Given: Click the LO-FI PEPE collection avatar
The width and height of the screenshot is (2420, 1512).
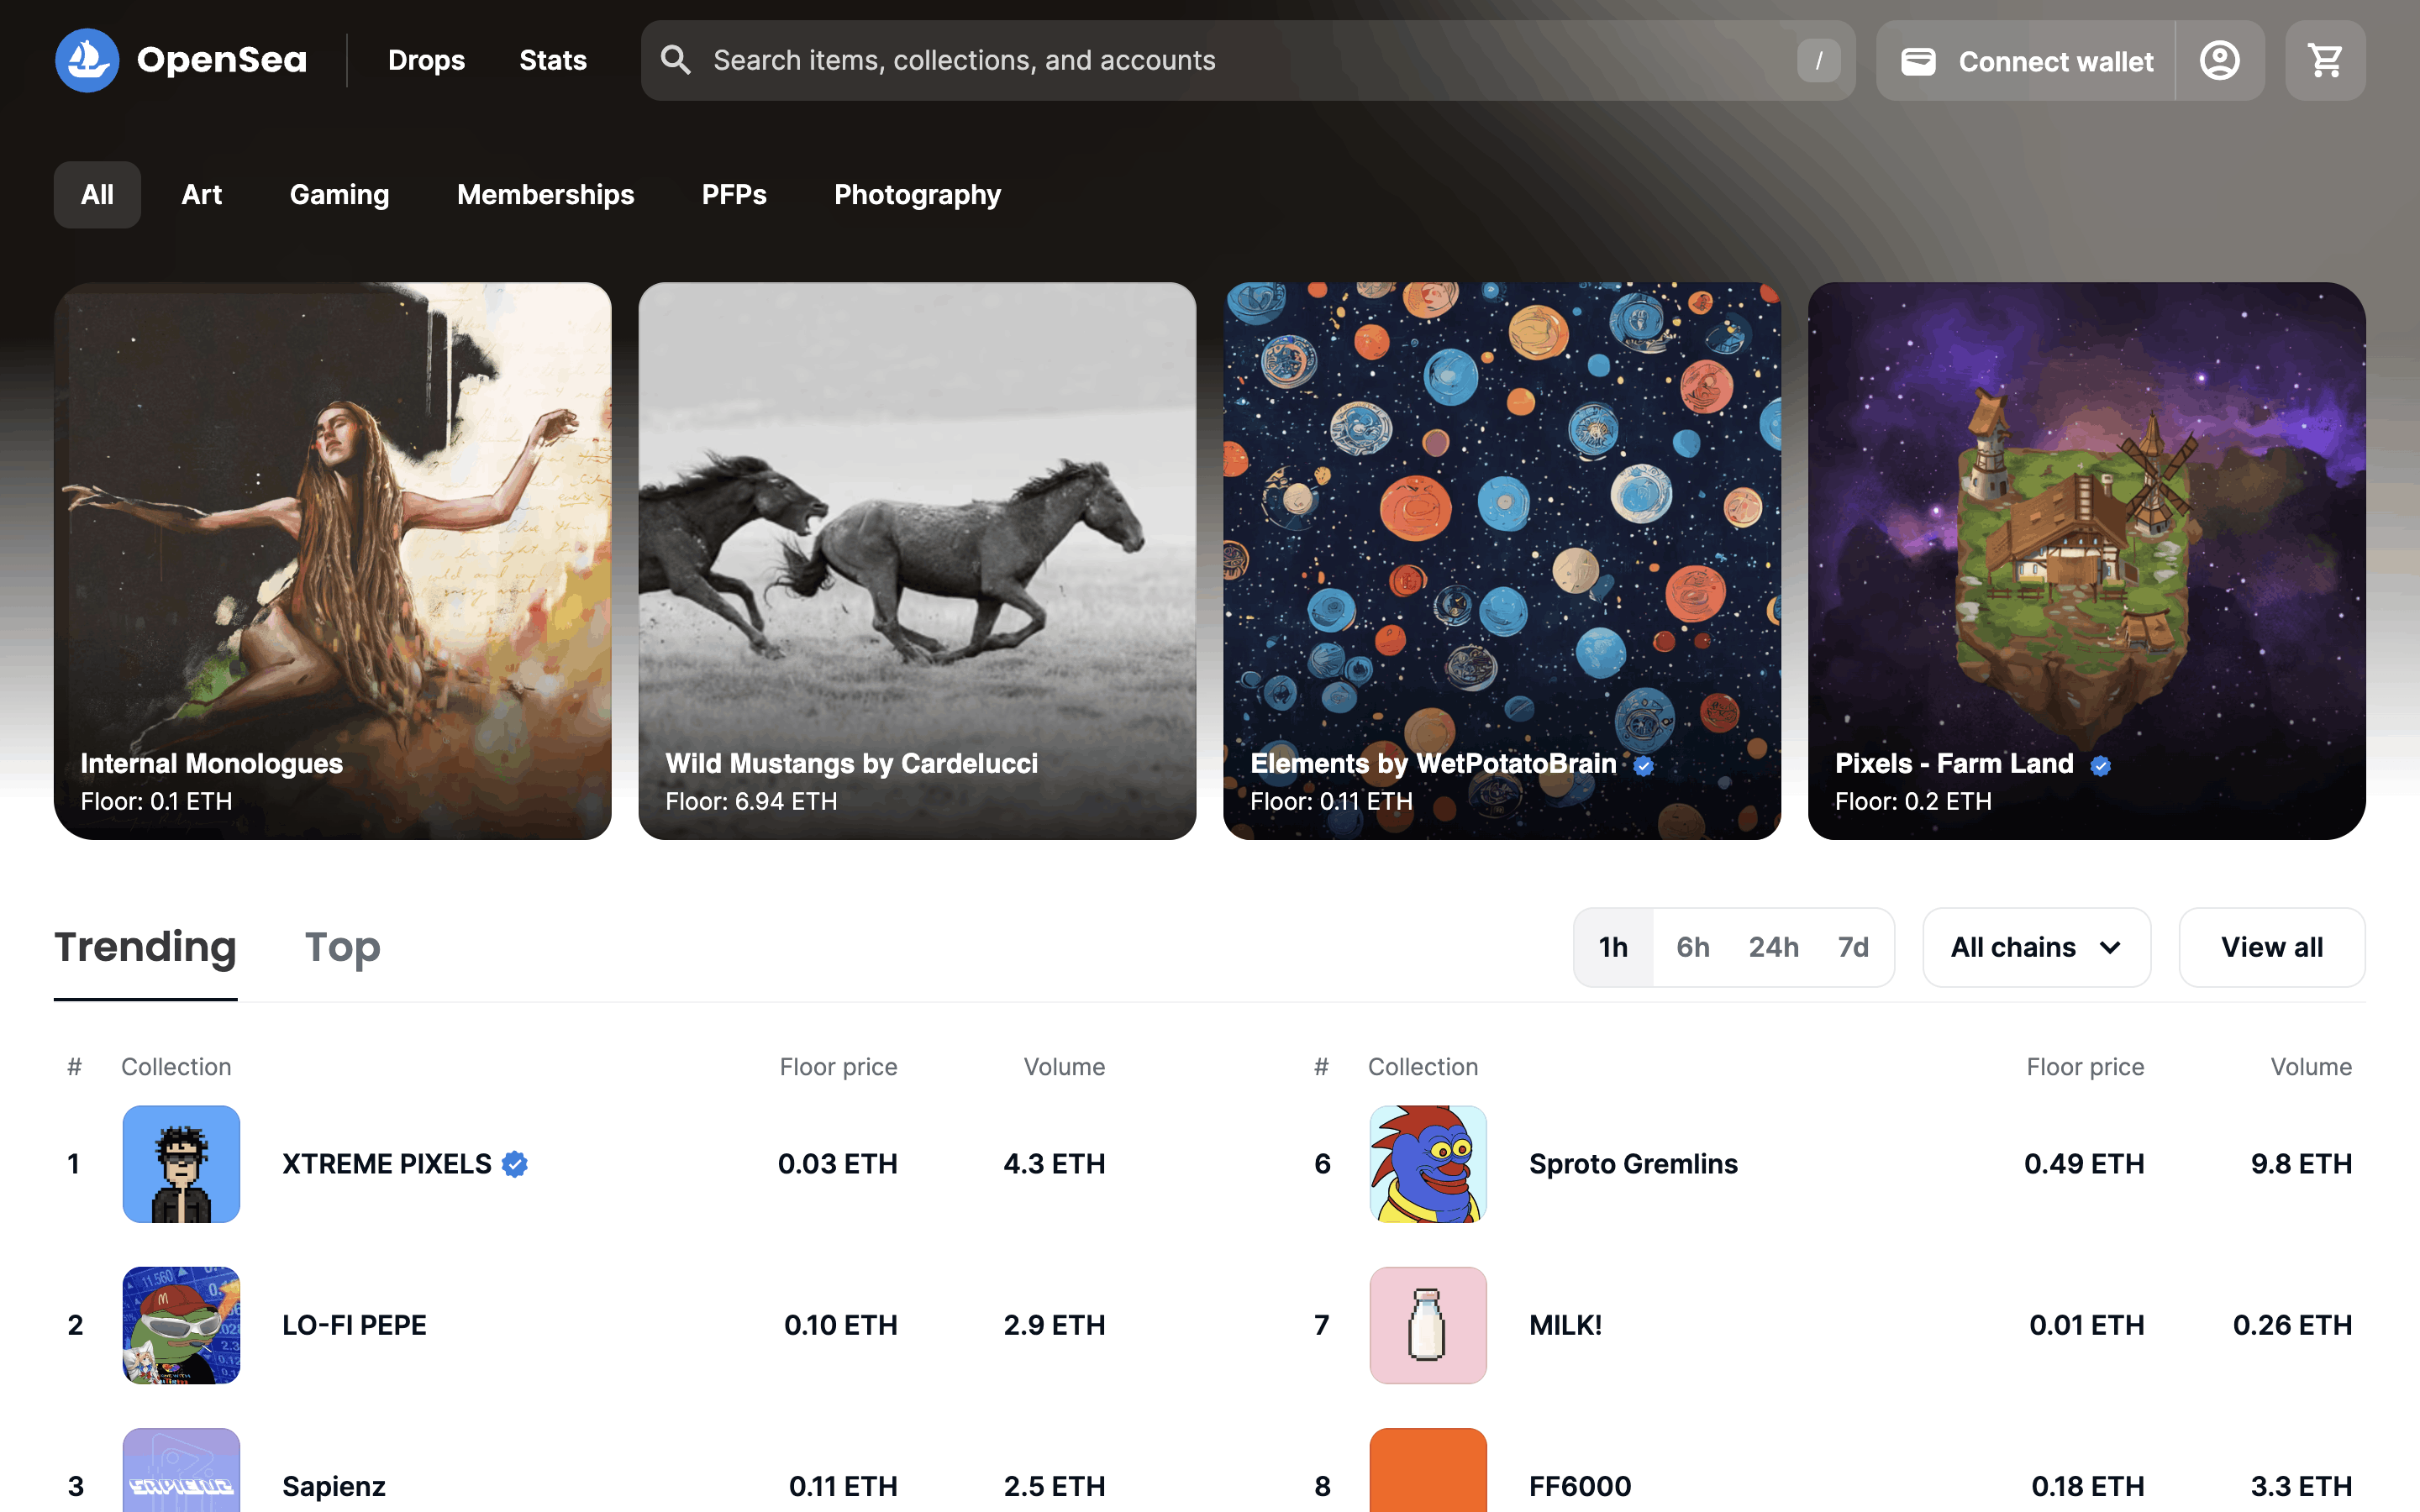Looking at the screenshot, I should pos(181,1324).
